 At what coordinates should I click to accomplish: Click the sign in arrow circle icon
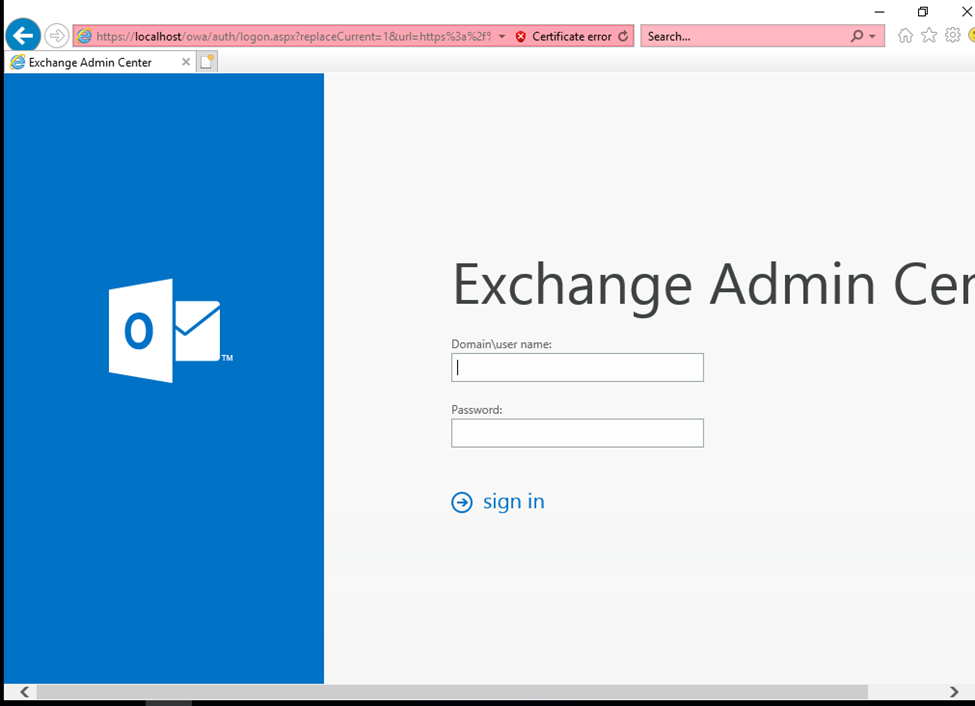coord(462,502)
